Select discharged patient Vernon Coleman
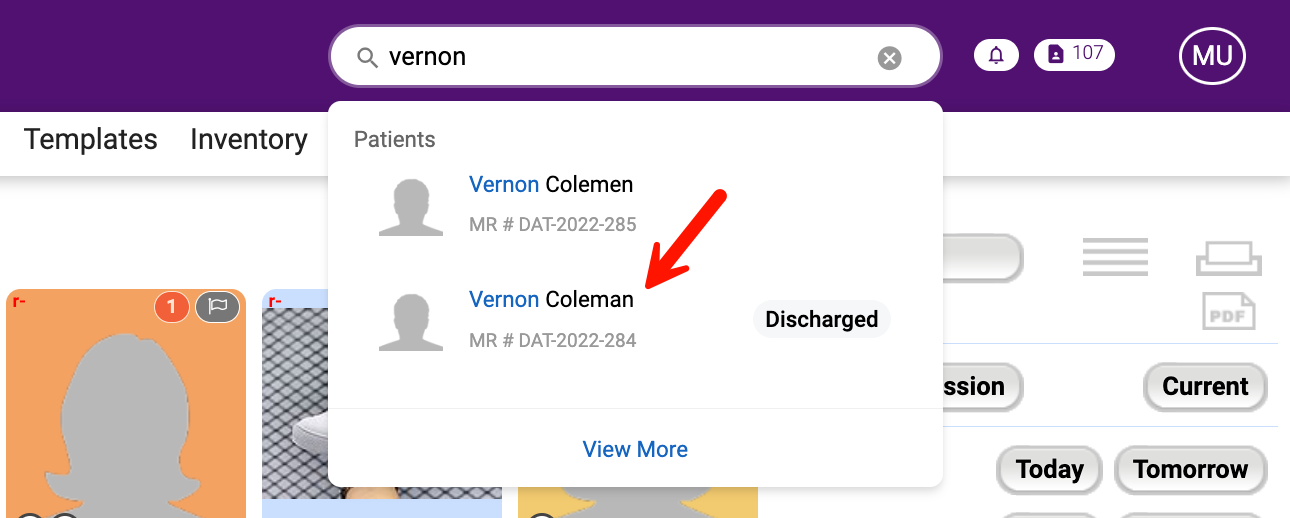The image size is (1290, 518). point(551,299)
